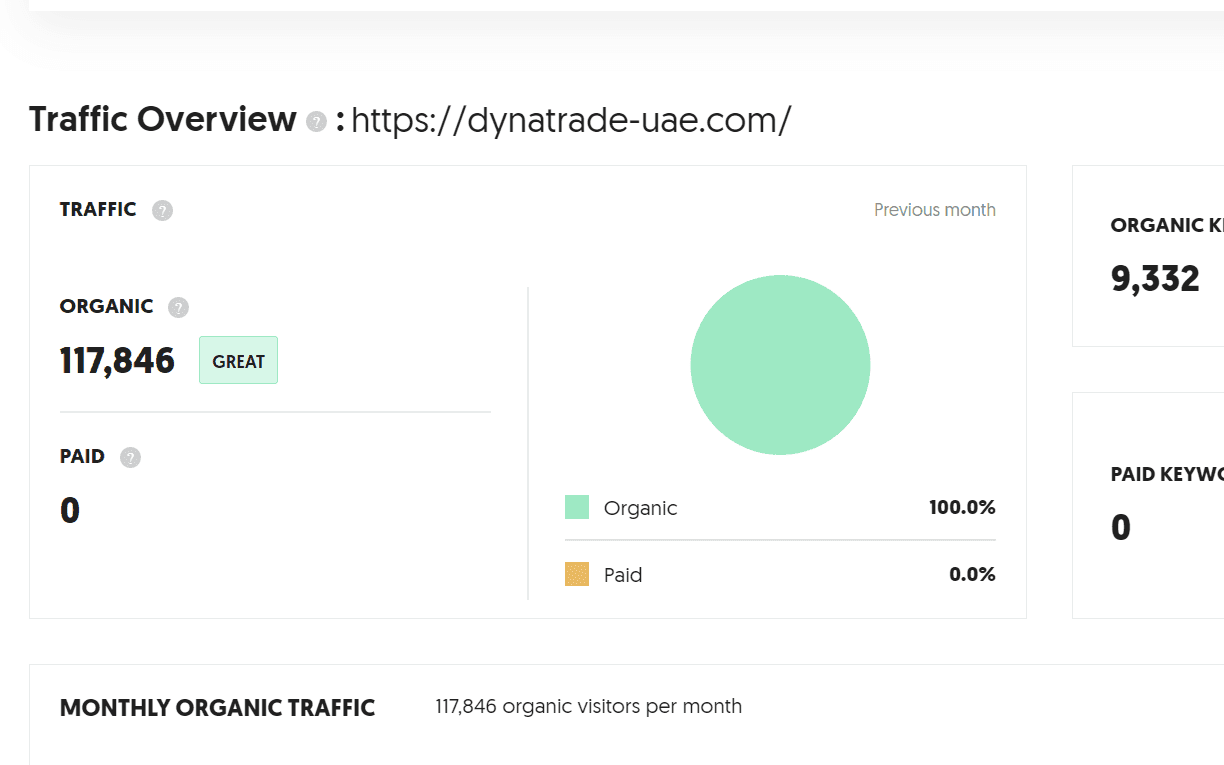The height and width of the screenshot is (765, 1224).
Task: Click the MONTHLY ORGANIC TRAFFIC heading
Action: [x=217, y=708]
